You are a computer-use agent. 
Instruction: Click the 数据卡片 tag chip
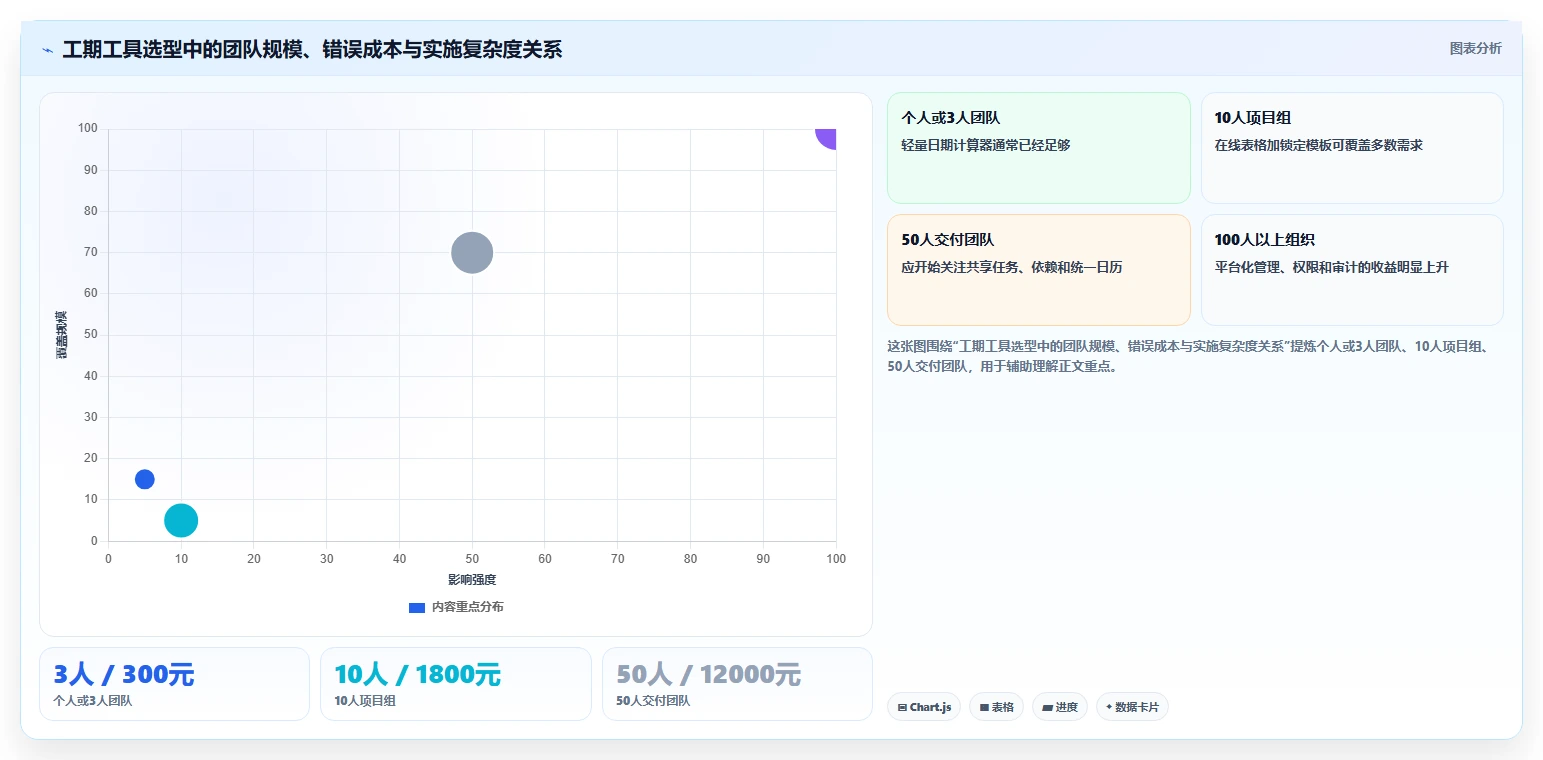pos(1132,707)
